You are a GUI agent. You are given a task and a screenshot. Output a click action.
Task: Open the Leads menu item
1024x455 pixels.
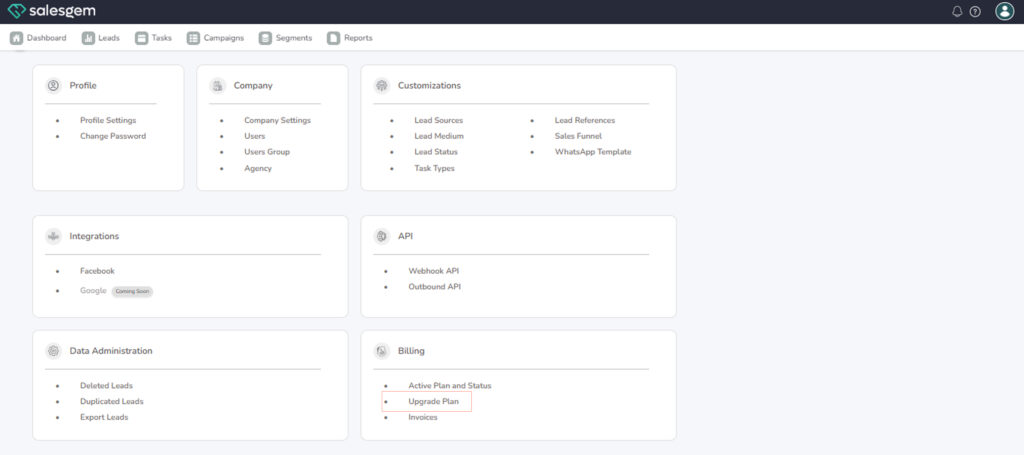point(101,38)
